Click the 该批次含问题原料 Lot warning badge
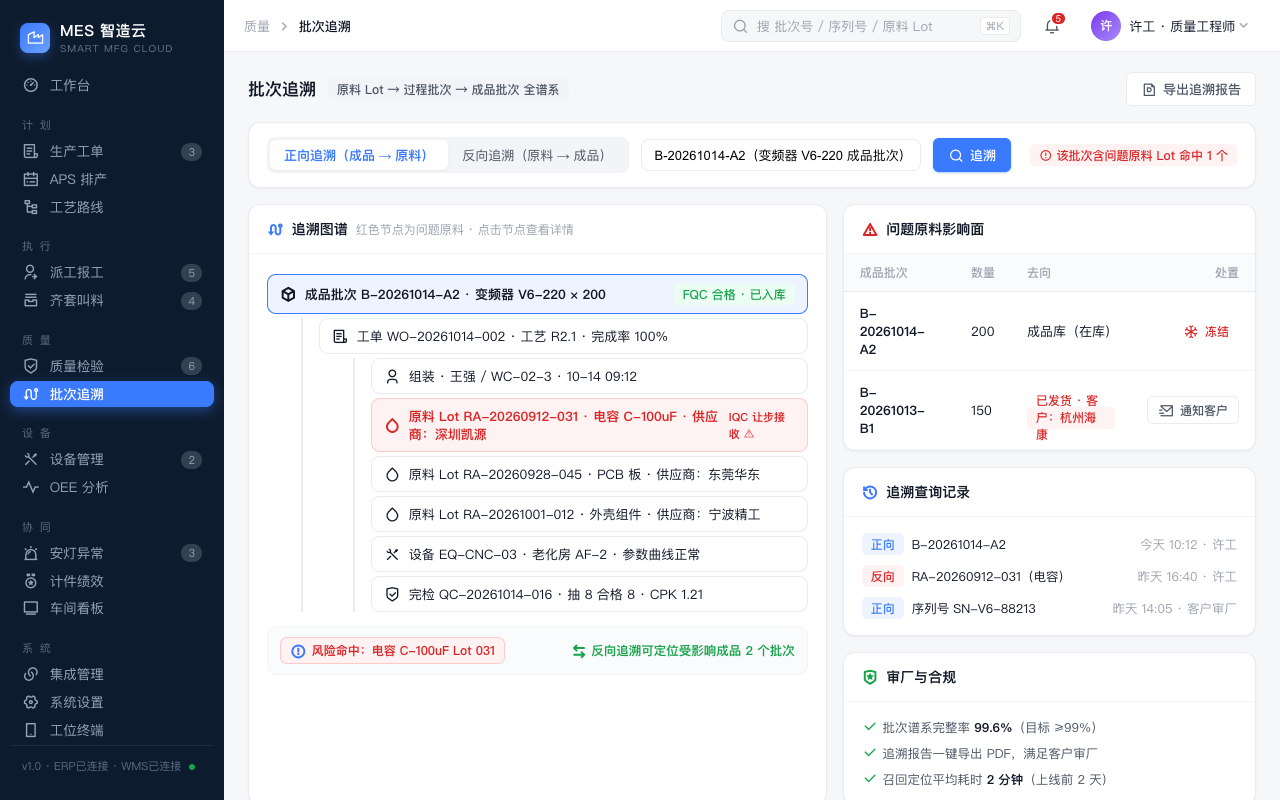The height and width of the screenshot is (800, 1280). click(x=1134, y=155)
